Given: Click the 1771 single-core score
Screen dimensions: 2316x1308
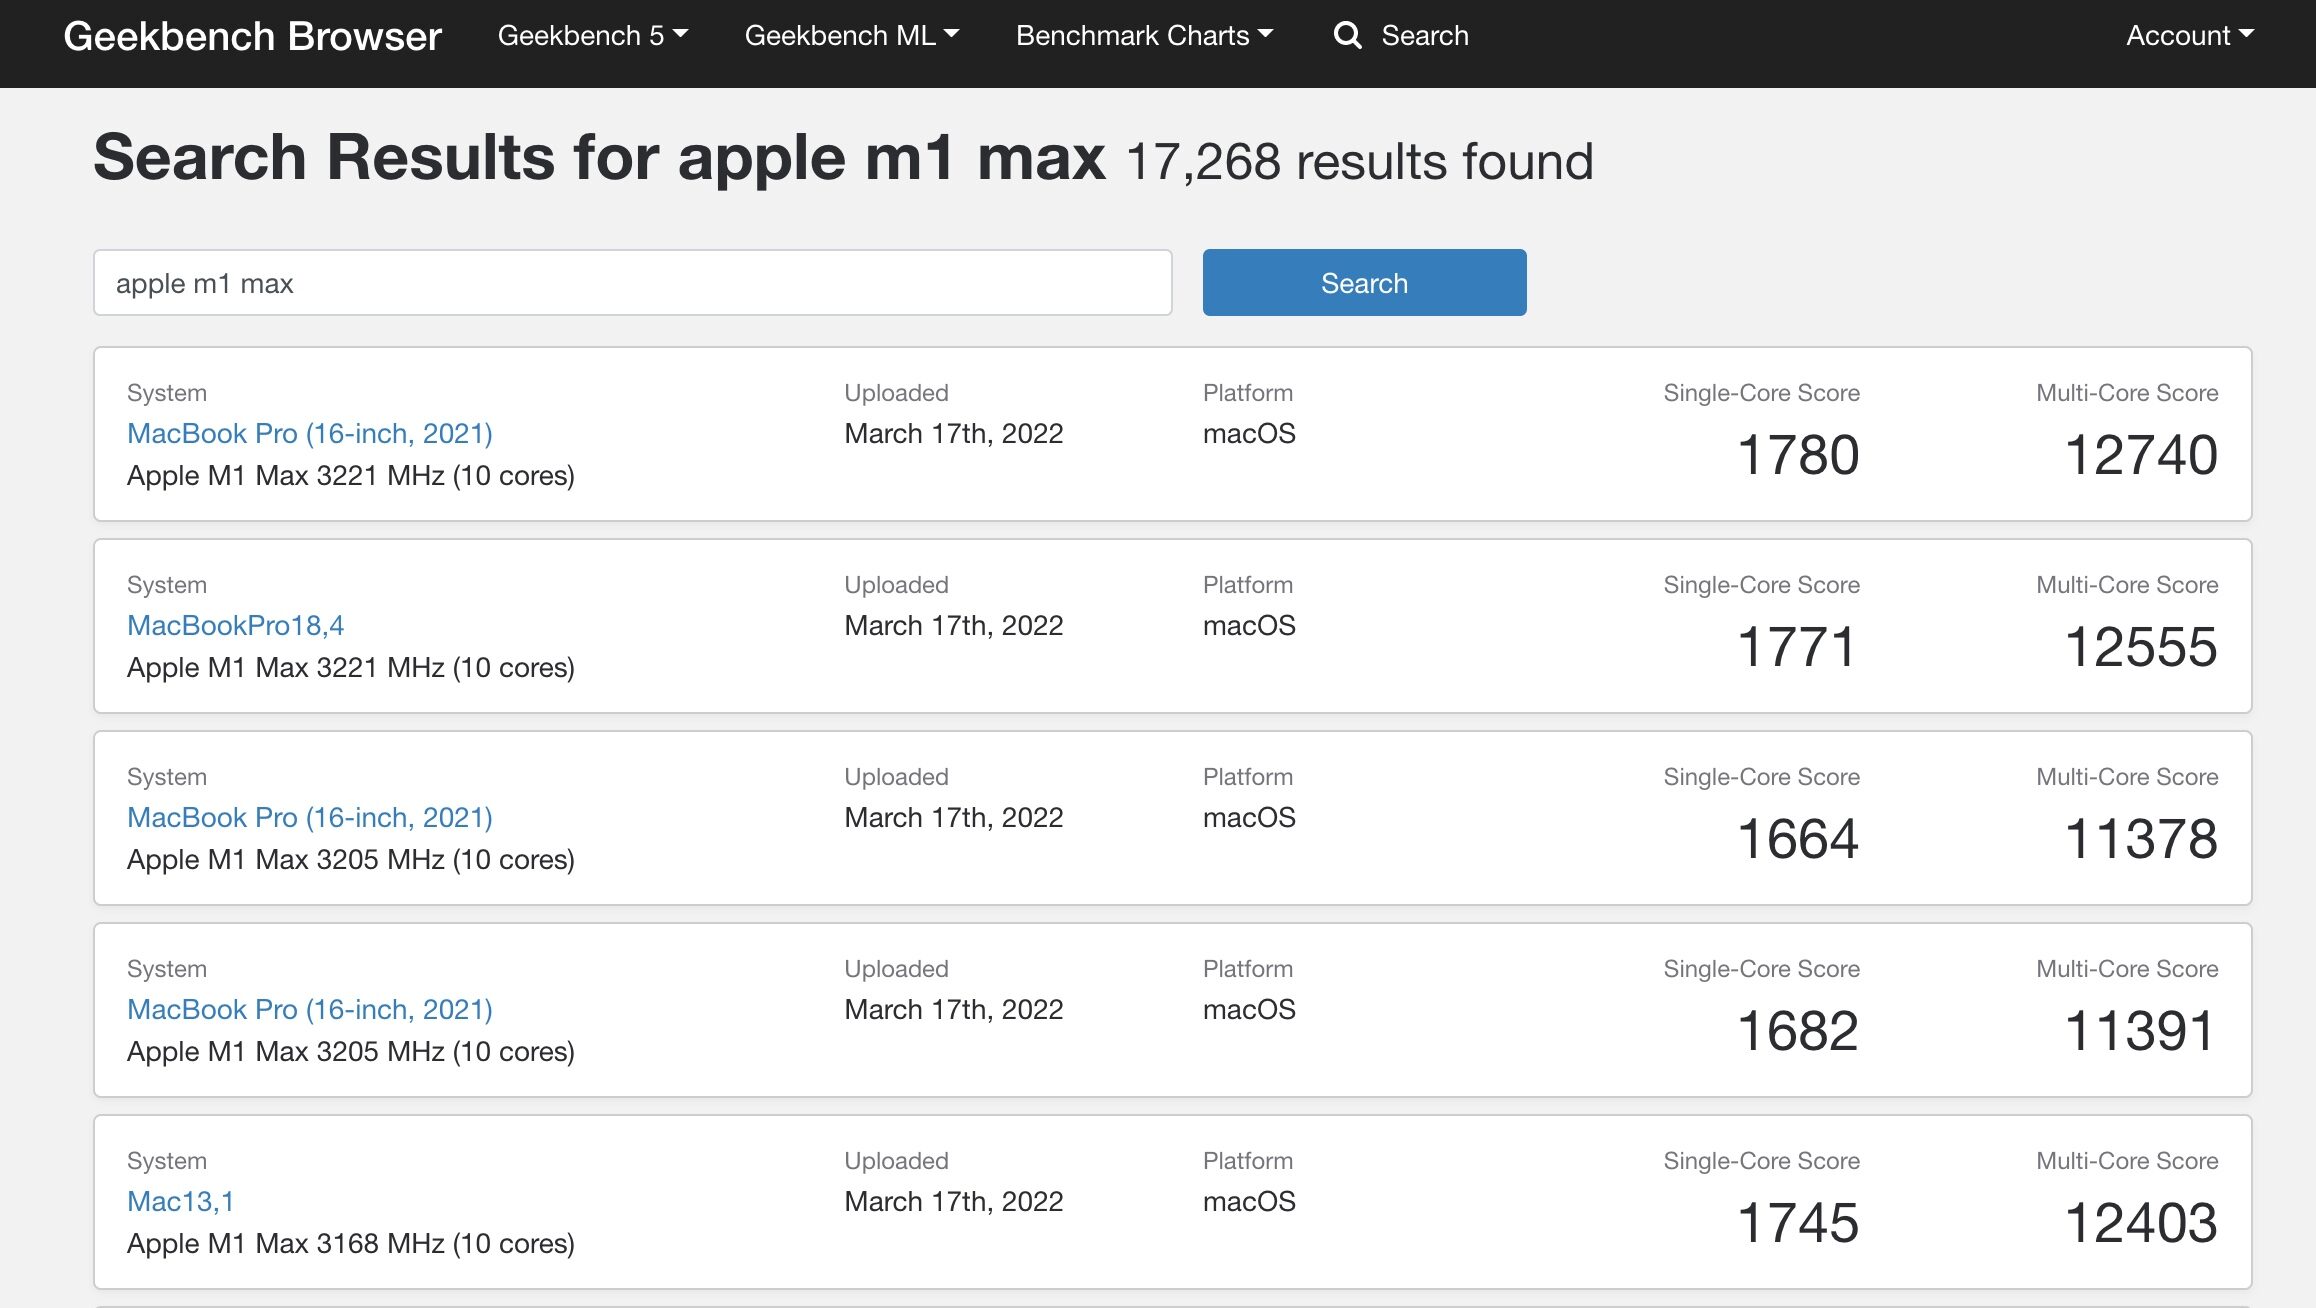Looking at the screenshot, I should pyautogui.click(x=1798, y=647).
